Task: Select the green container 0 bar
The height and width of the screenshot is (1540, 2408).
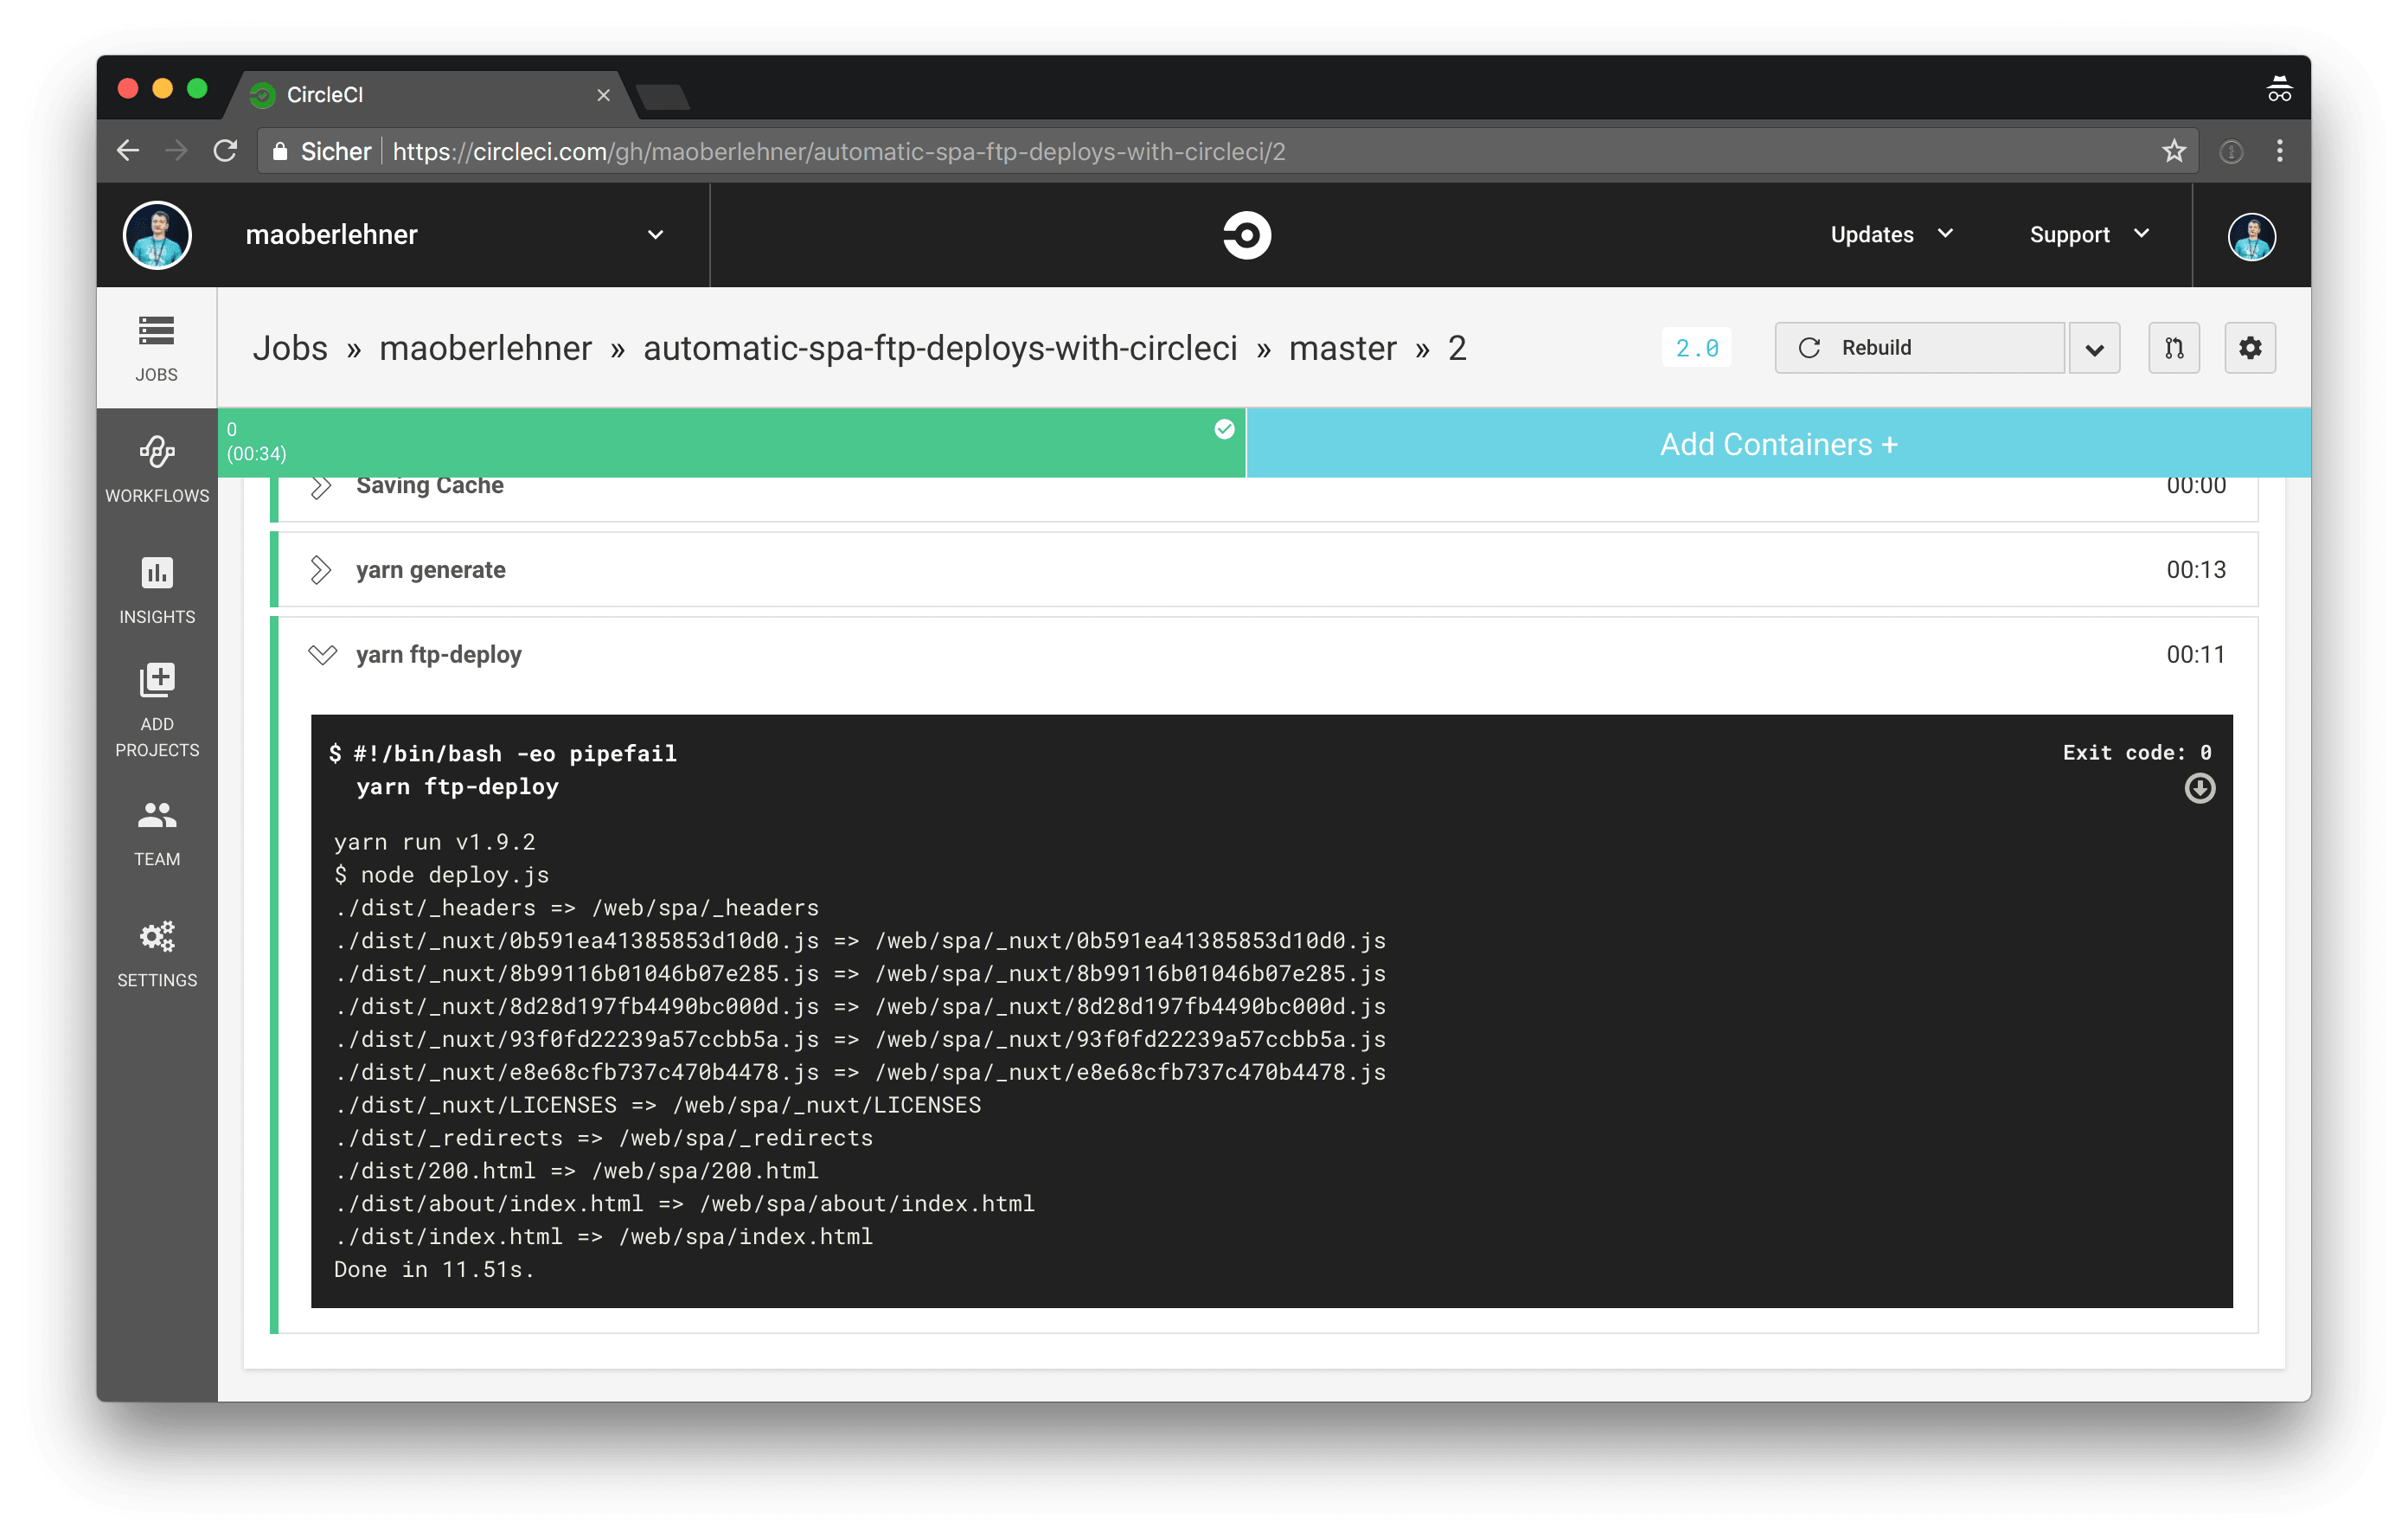Action: click(730, 442)
